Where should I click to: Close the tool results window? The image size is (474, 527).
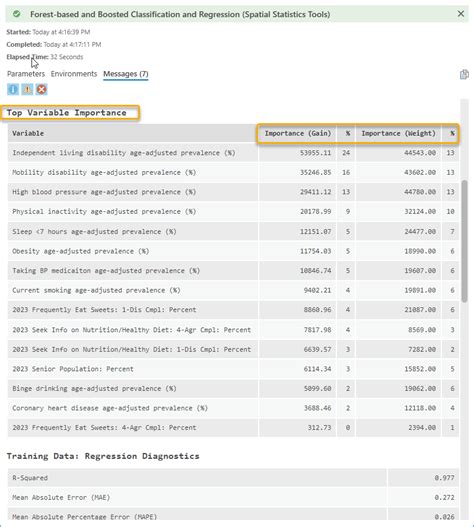[461, 14]
